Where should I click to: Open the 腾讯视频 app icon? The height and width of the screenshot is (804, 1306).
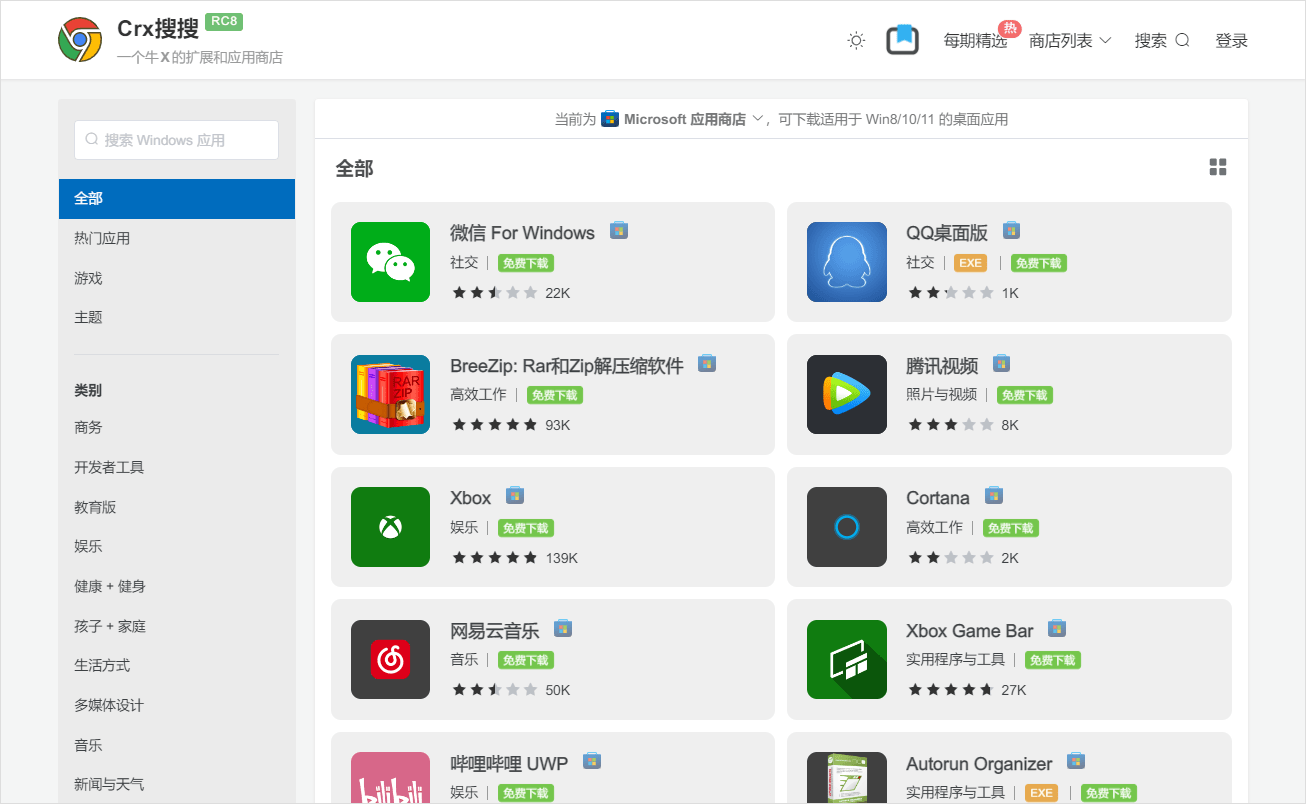point(846,394)
